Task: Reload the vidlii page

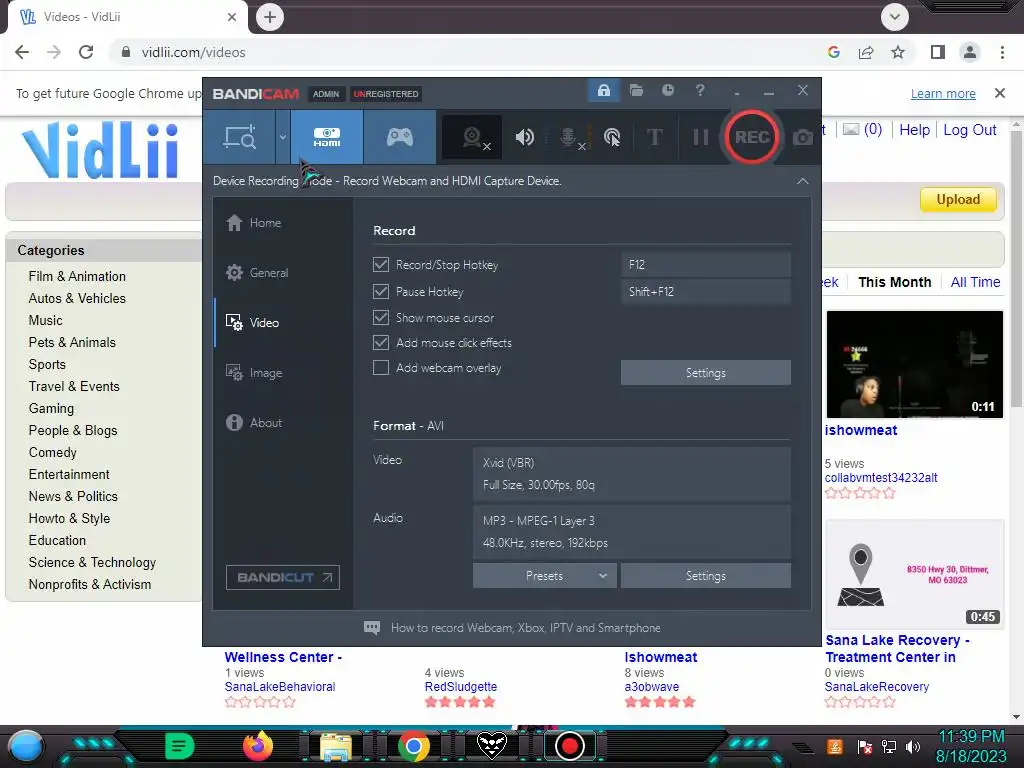Action: click(x=86, y=52)
